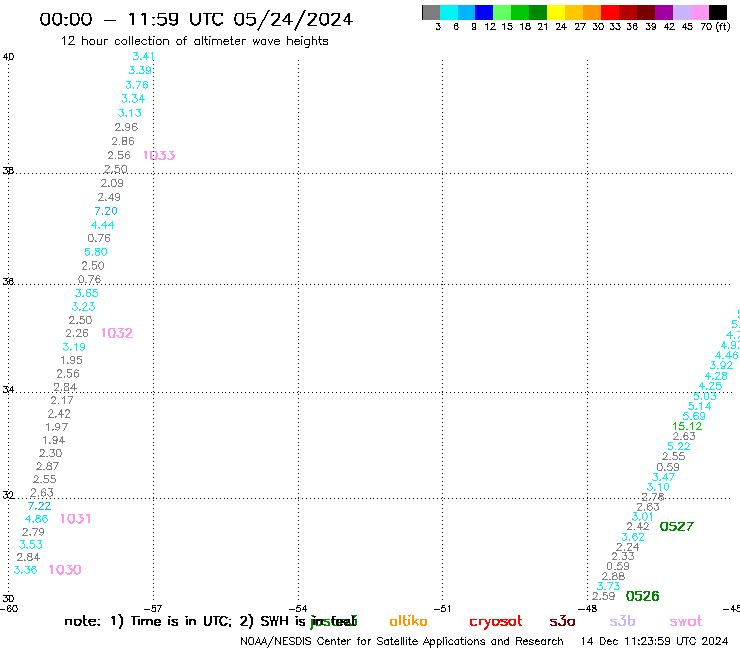This screenshot has width=740, height=650.
Task: Click the gray value '1.94'
Action: pos(54,440)
